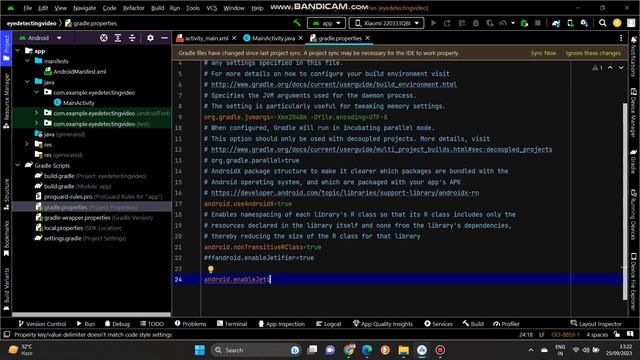The height and width of the screenshot is (360, 640).
Task: Go to next highlighted error arrow
Action: 621,68
